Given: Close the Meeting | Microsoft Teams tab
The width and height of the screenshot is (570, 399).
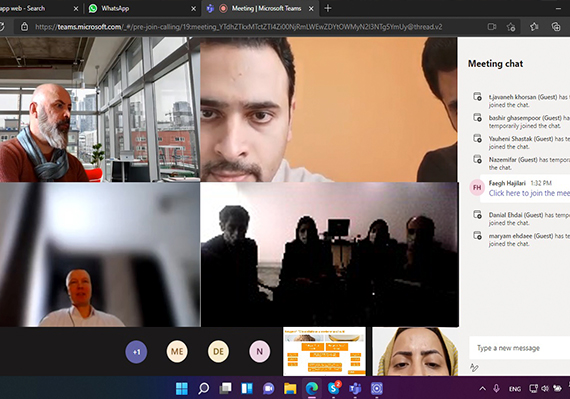Looking at the screenshot, I should (x=311, y=9).
